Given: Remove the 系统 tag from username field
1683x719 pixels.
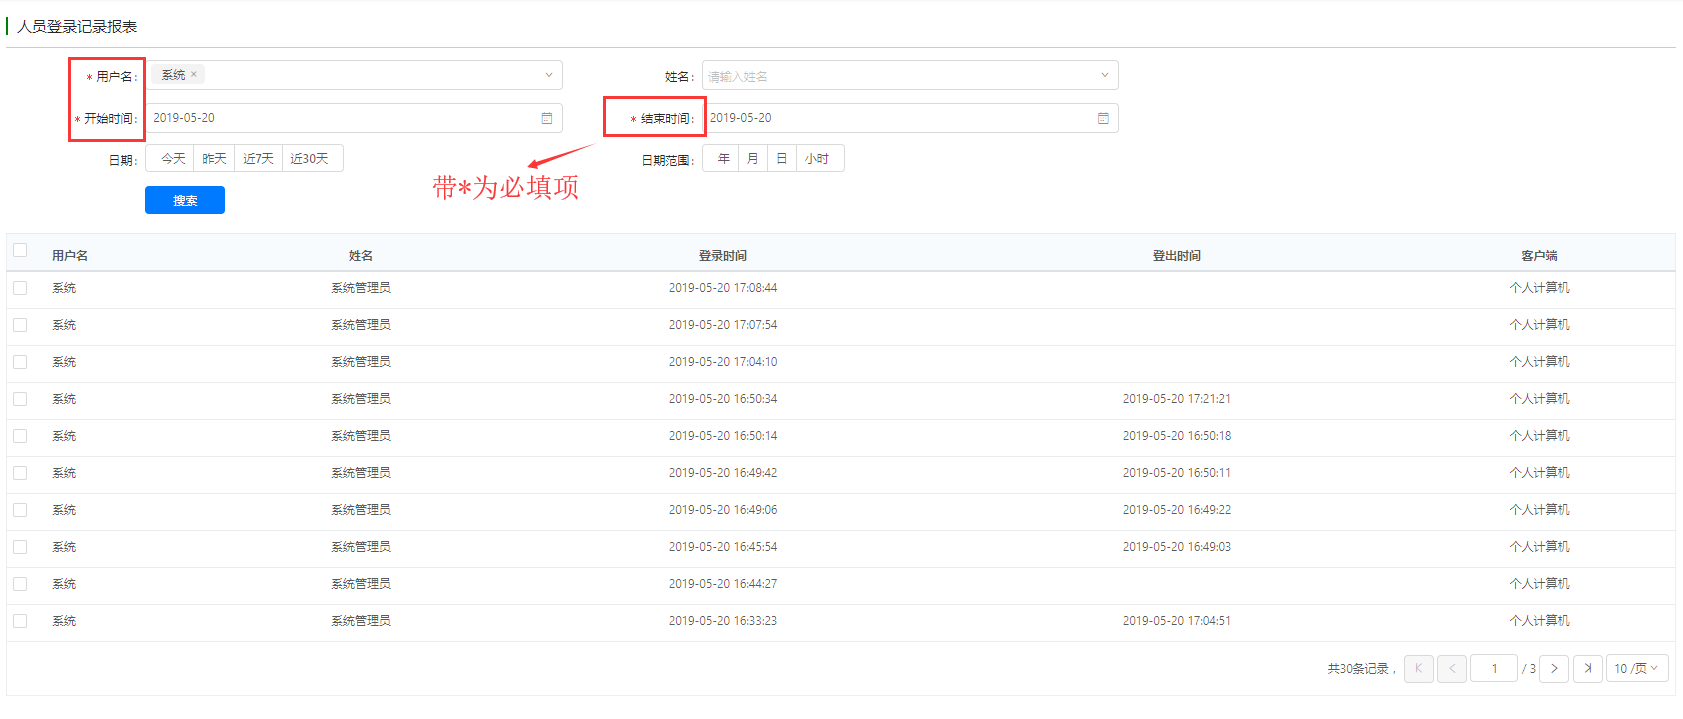Looking at the screenshot, I should click(194, 74).
